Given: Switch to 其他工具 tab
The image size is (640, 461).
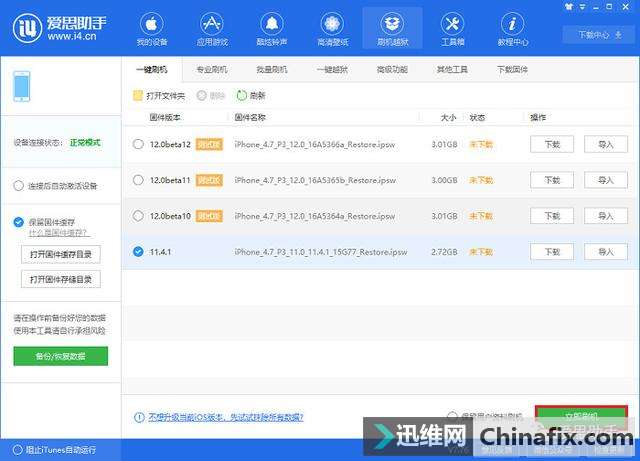Looking at the screenshot, I should point(452,70).
